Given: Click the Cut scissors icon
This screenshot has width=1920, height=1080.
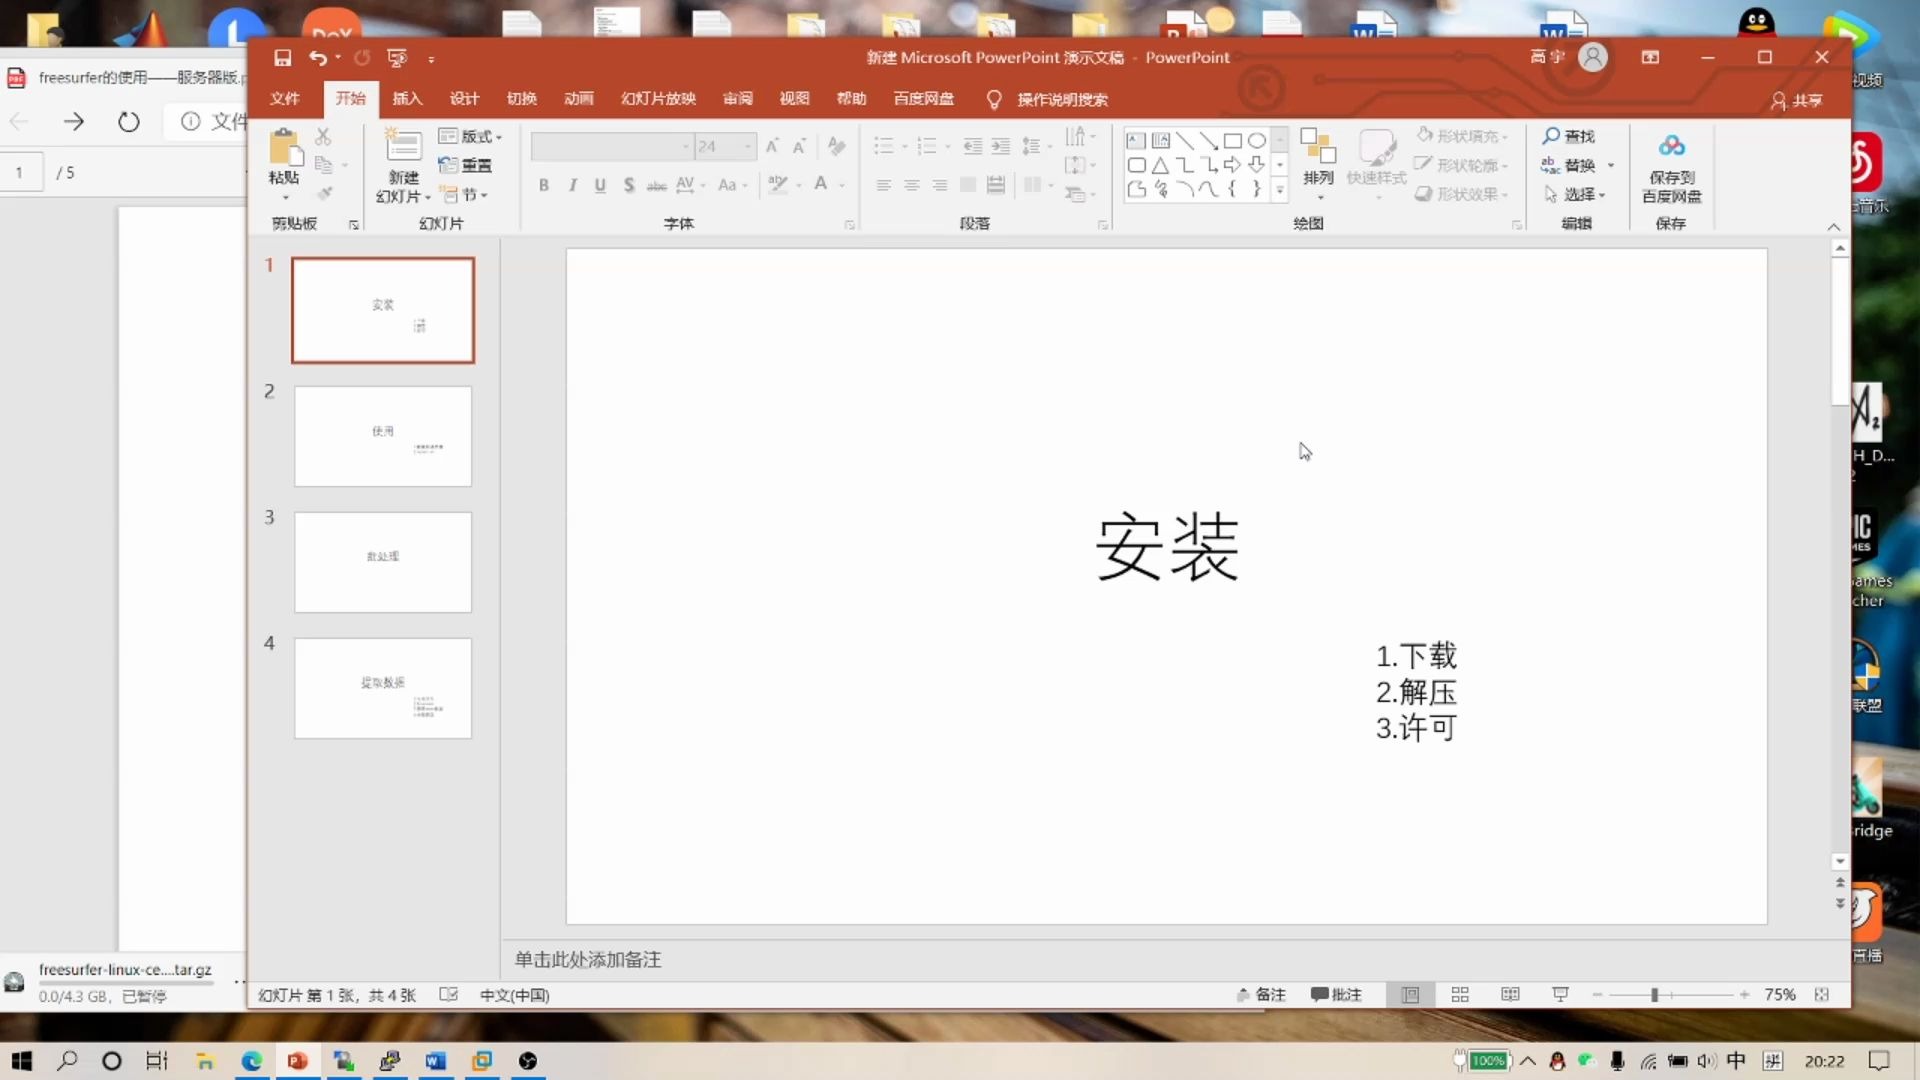Looking at the screenshot, I should point(323,137).
